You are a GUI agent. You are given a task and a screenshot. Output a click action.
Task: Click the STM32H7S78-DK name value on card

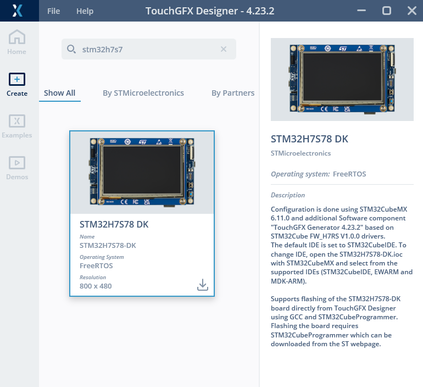click(108, 245)
